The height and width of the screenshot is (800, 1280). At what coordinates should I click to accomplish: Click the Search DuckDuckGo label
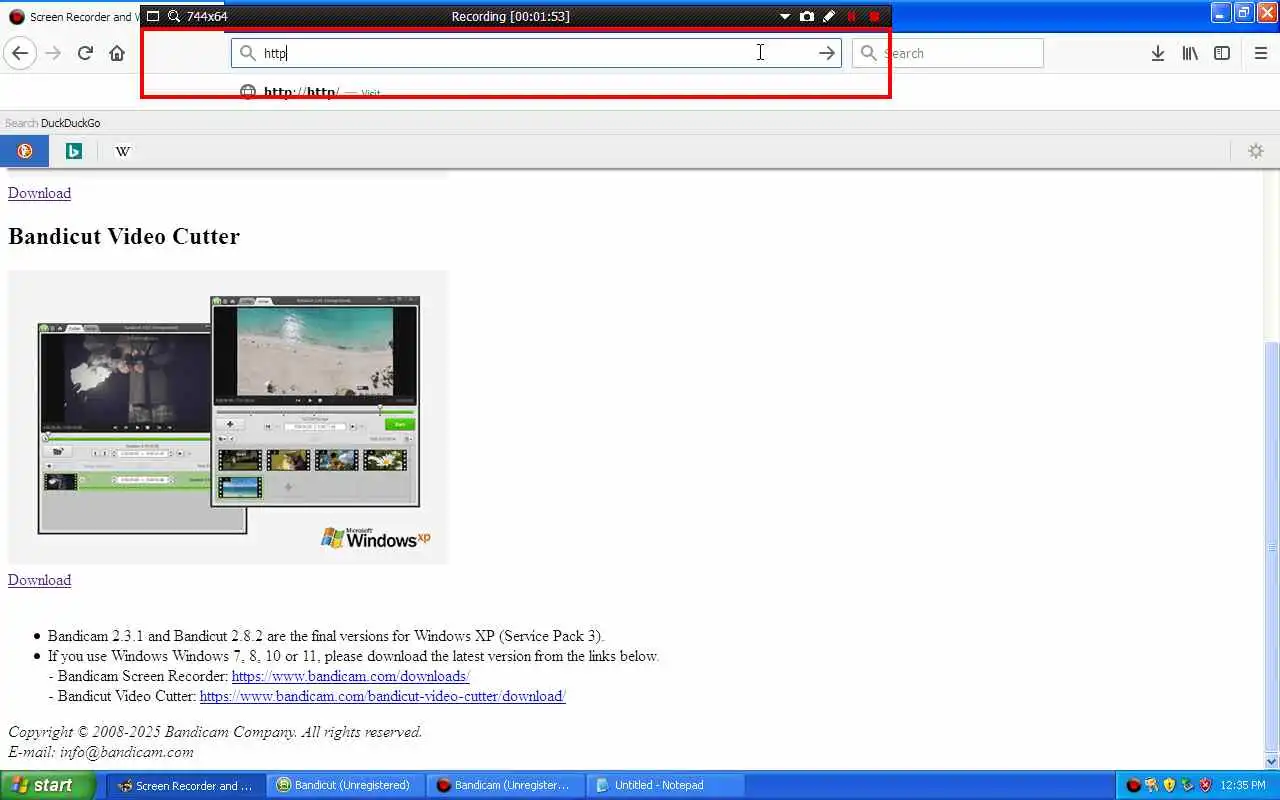52,123
